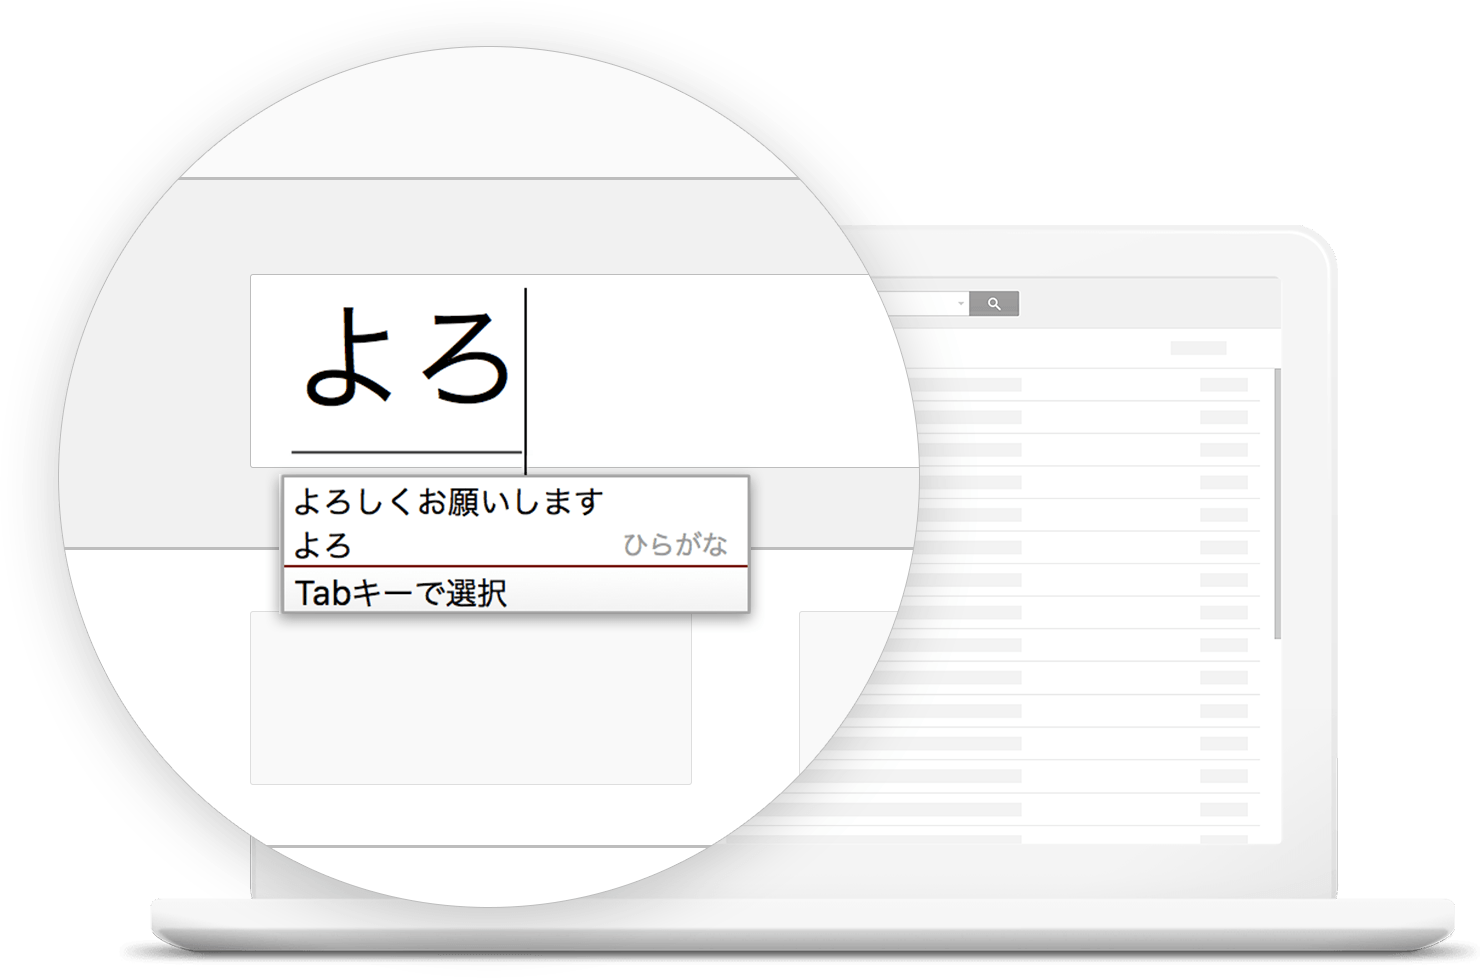The height and width of the screenshot is (978, 1480).
Task: Grab the vertical scrollbar thumb
Action: click(x=1277, y=500)
